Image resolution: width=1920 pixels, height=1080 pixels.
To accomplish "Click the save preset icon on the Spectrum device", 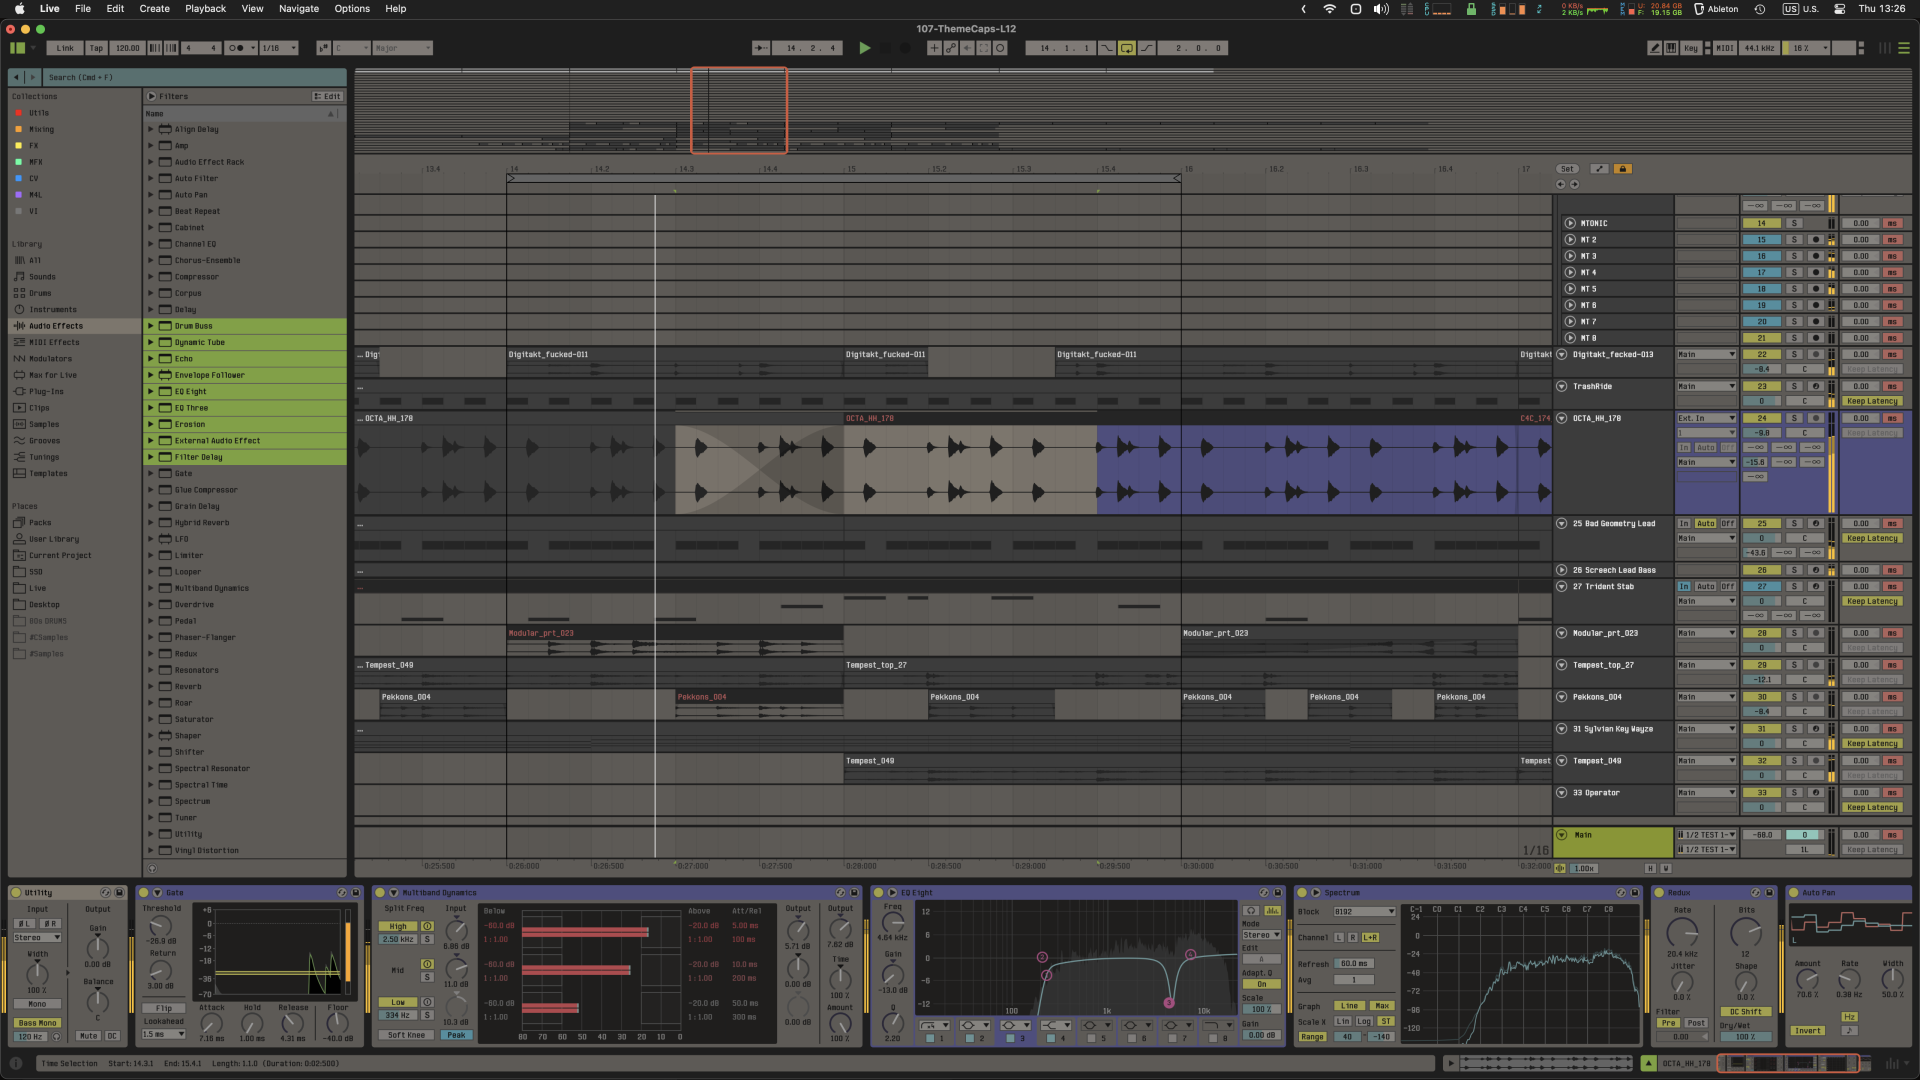I will [1635, 893].
